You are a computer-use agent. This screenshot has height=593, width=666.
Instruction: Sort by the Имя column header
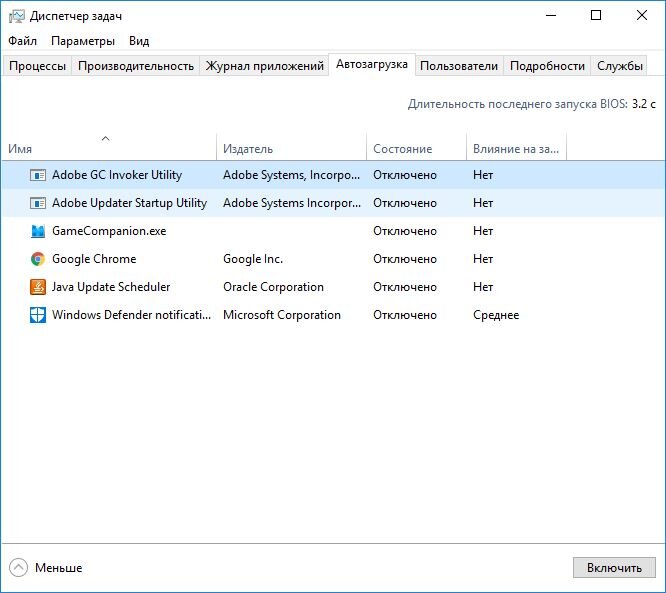click(110, 149)
